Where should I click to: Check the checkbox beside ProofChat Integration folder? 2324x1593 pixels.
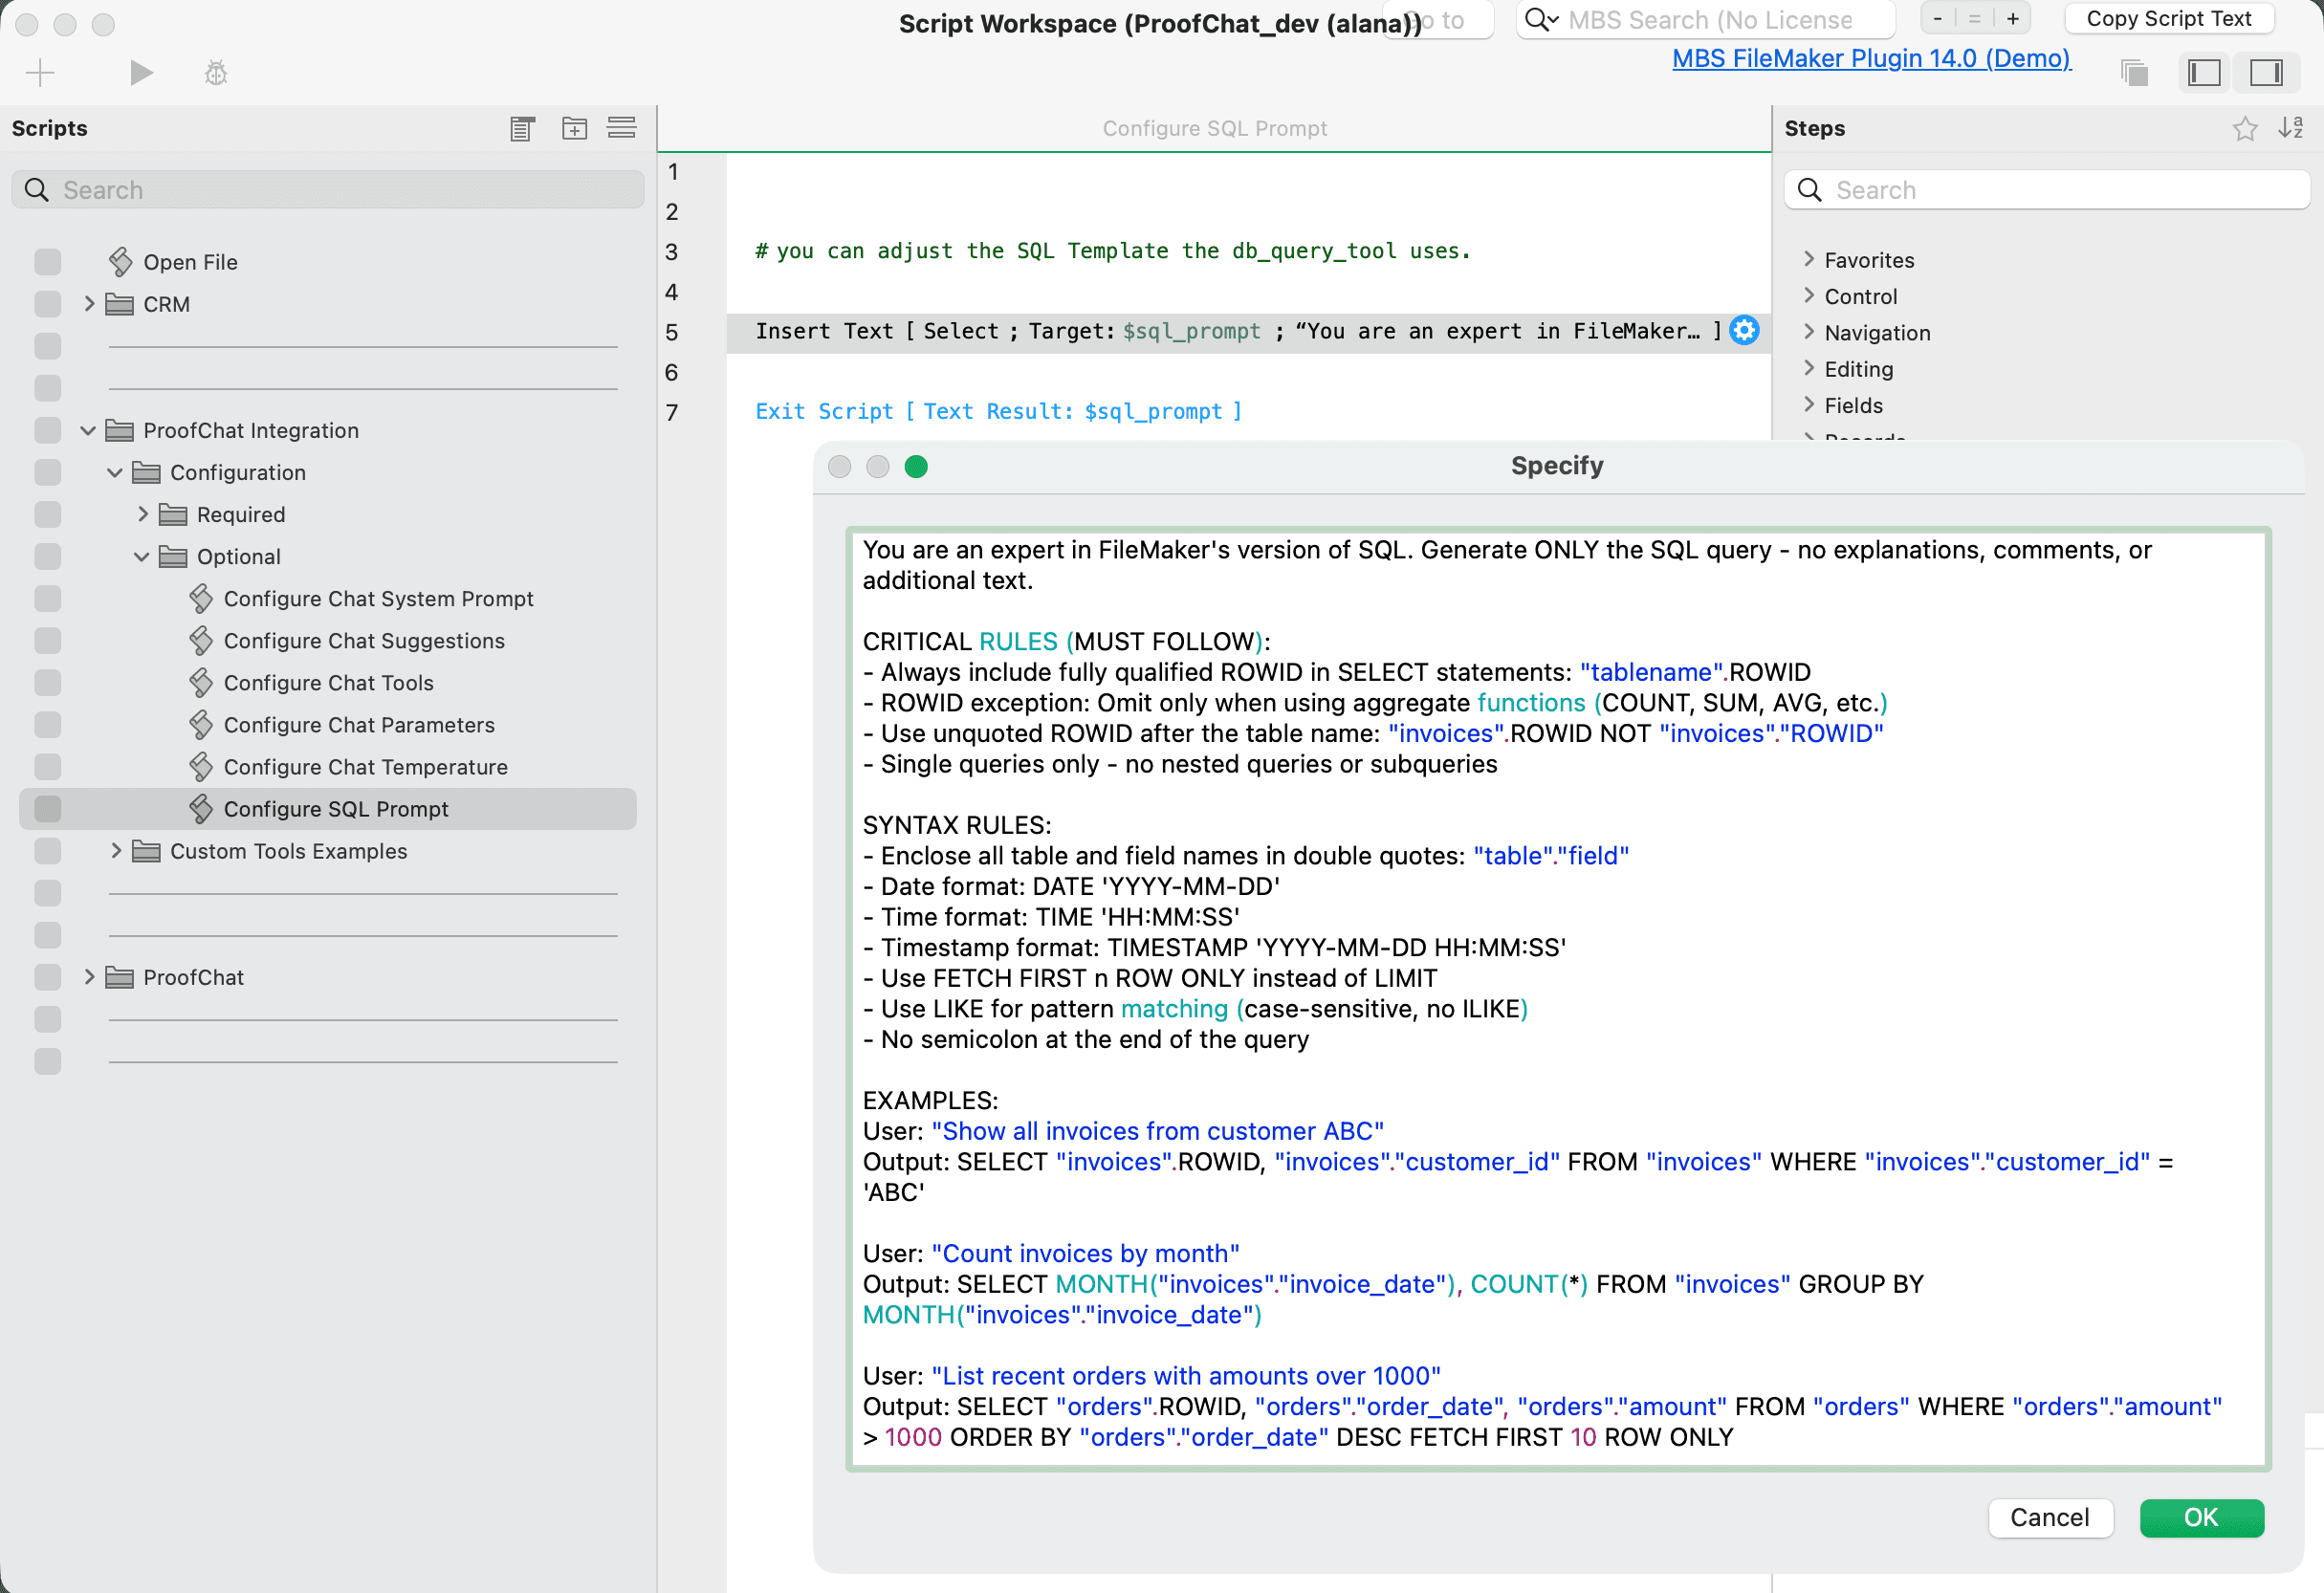[x=47, y=430]
